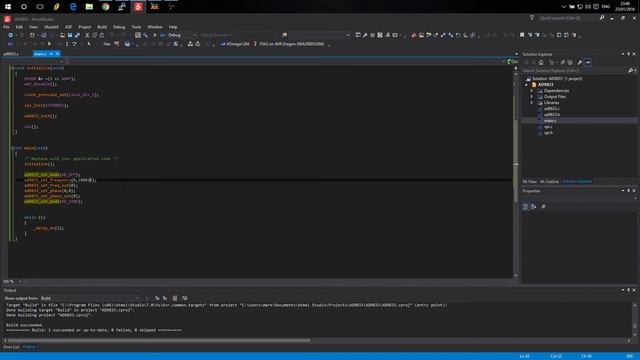Expand the Dependencies folder

532,91
